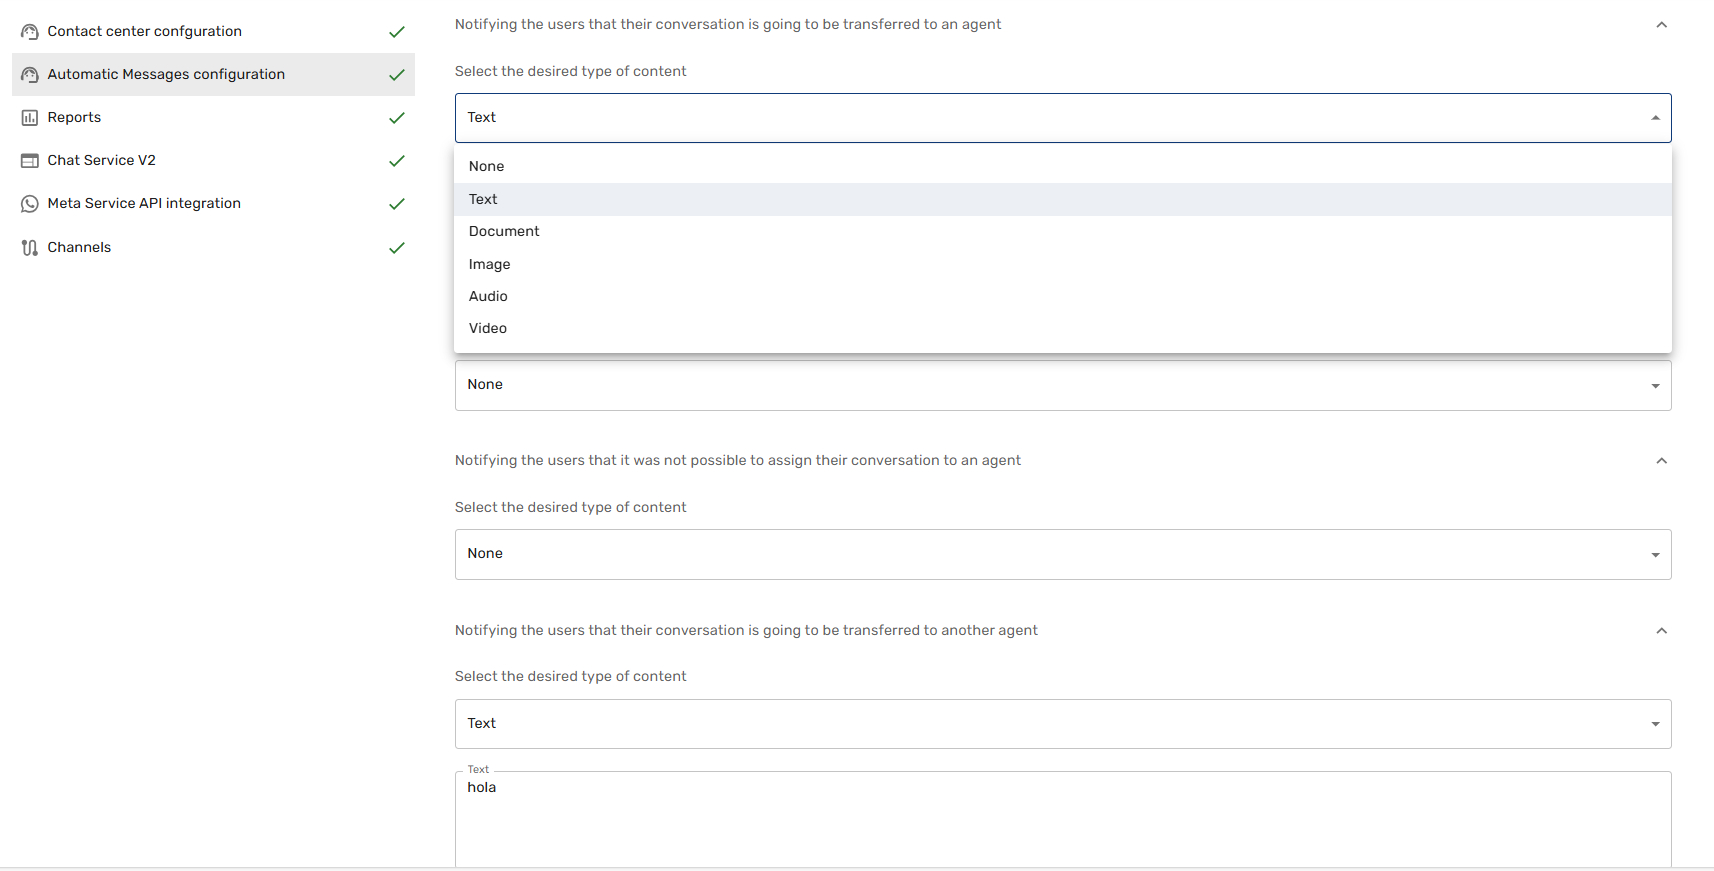Open the content type dropdown showing Text above hola
Viewport: 1714px width, 871px height.
[1062, 724]
